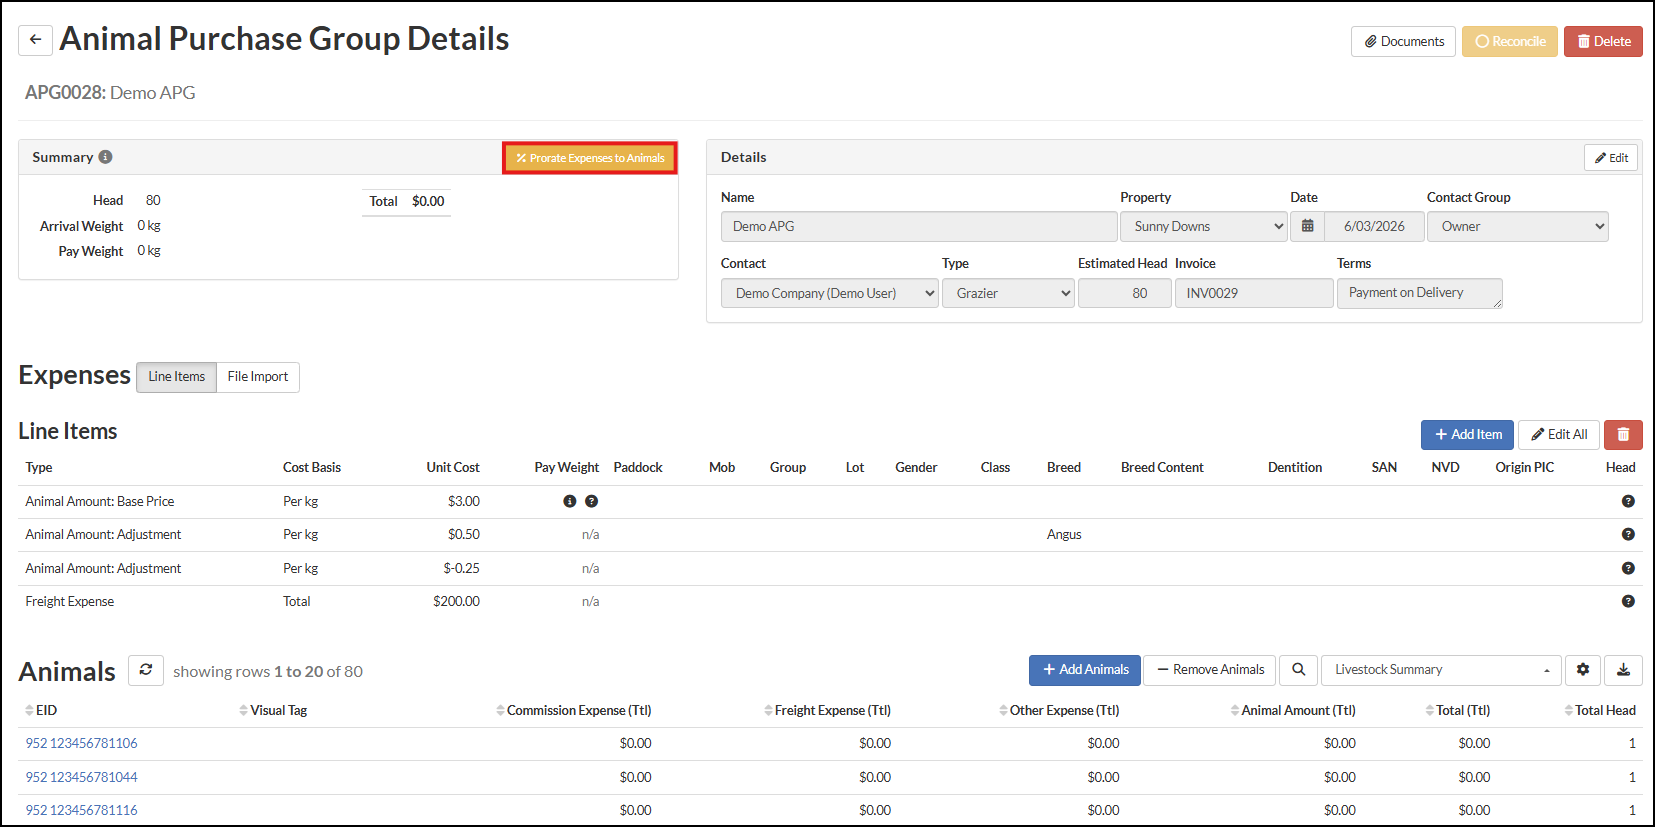Expand the Type dropdown Grazier
1655x827 pixels.
pyautogui.click(x=1007, y=293)
